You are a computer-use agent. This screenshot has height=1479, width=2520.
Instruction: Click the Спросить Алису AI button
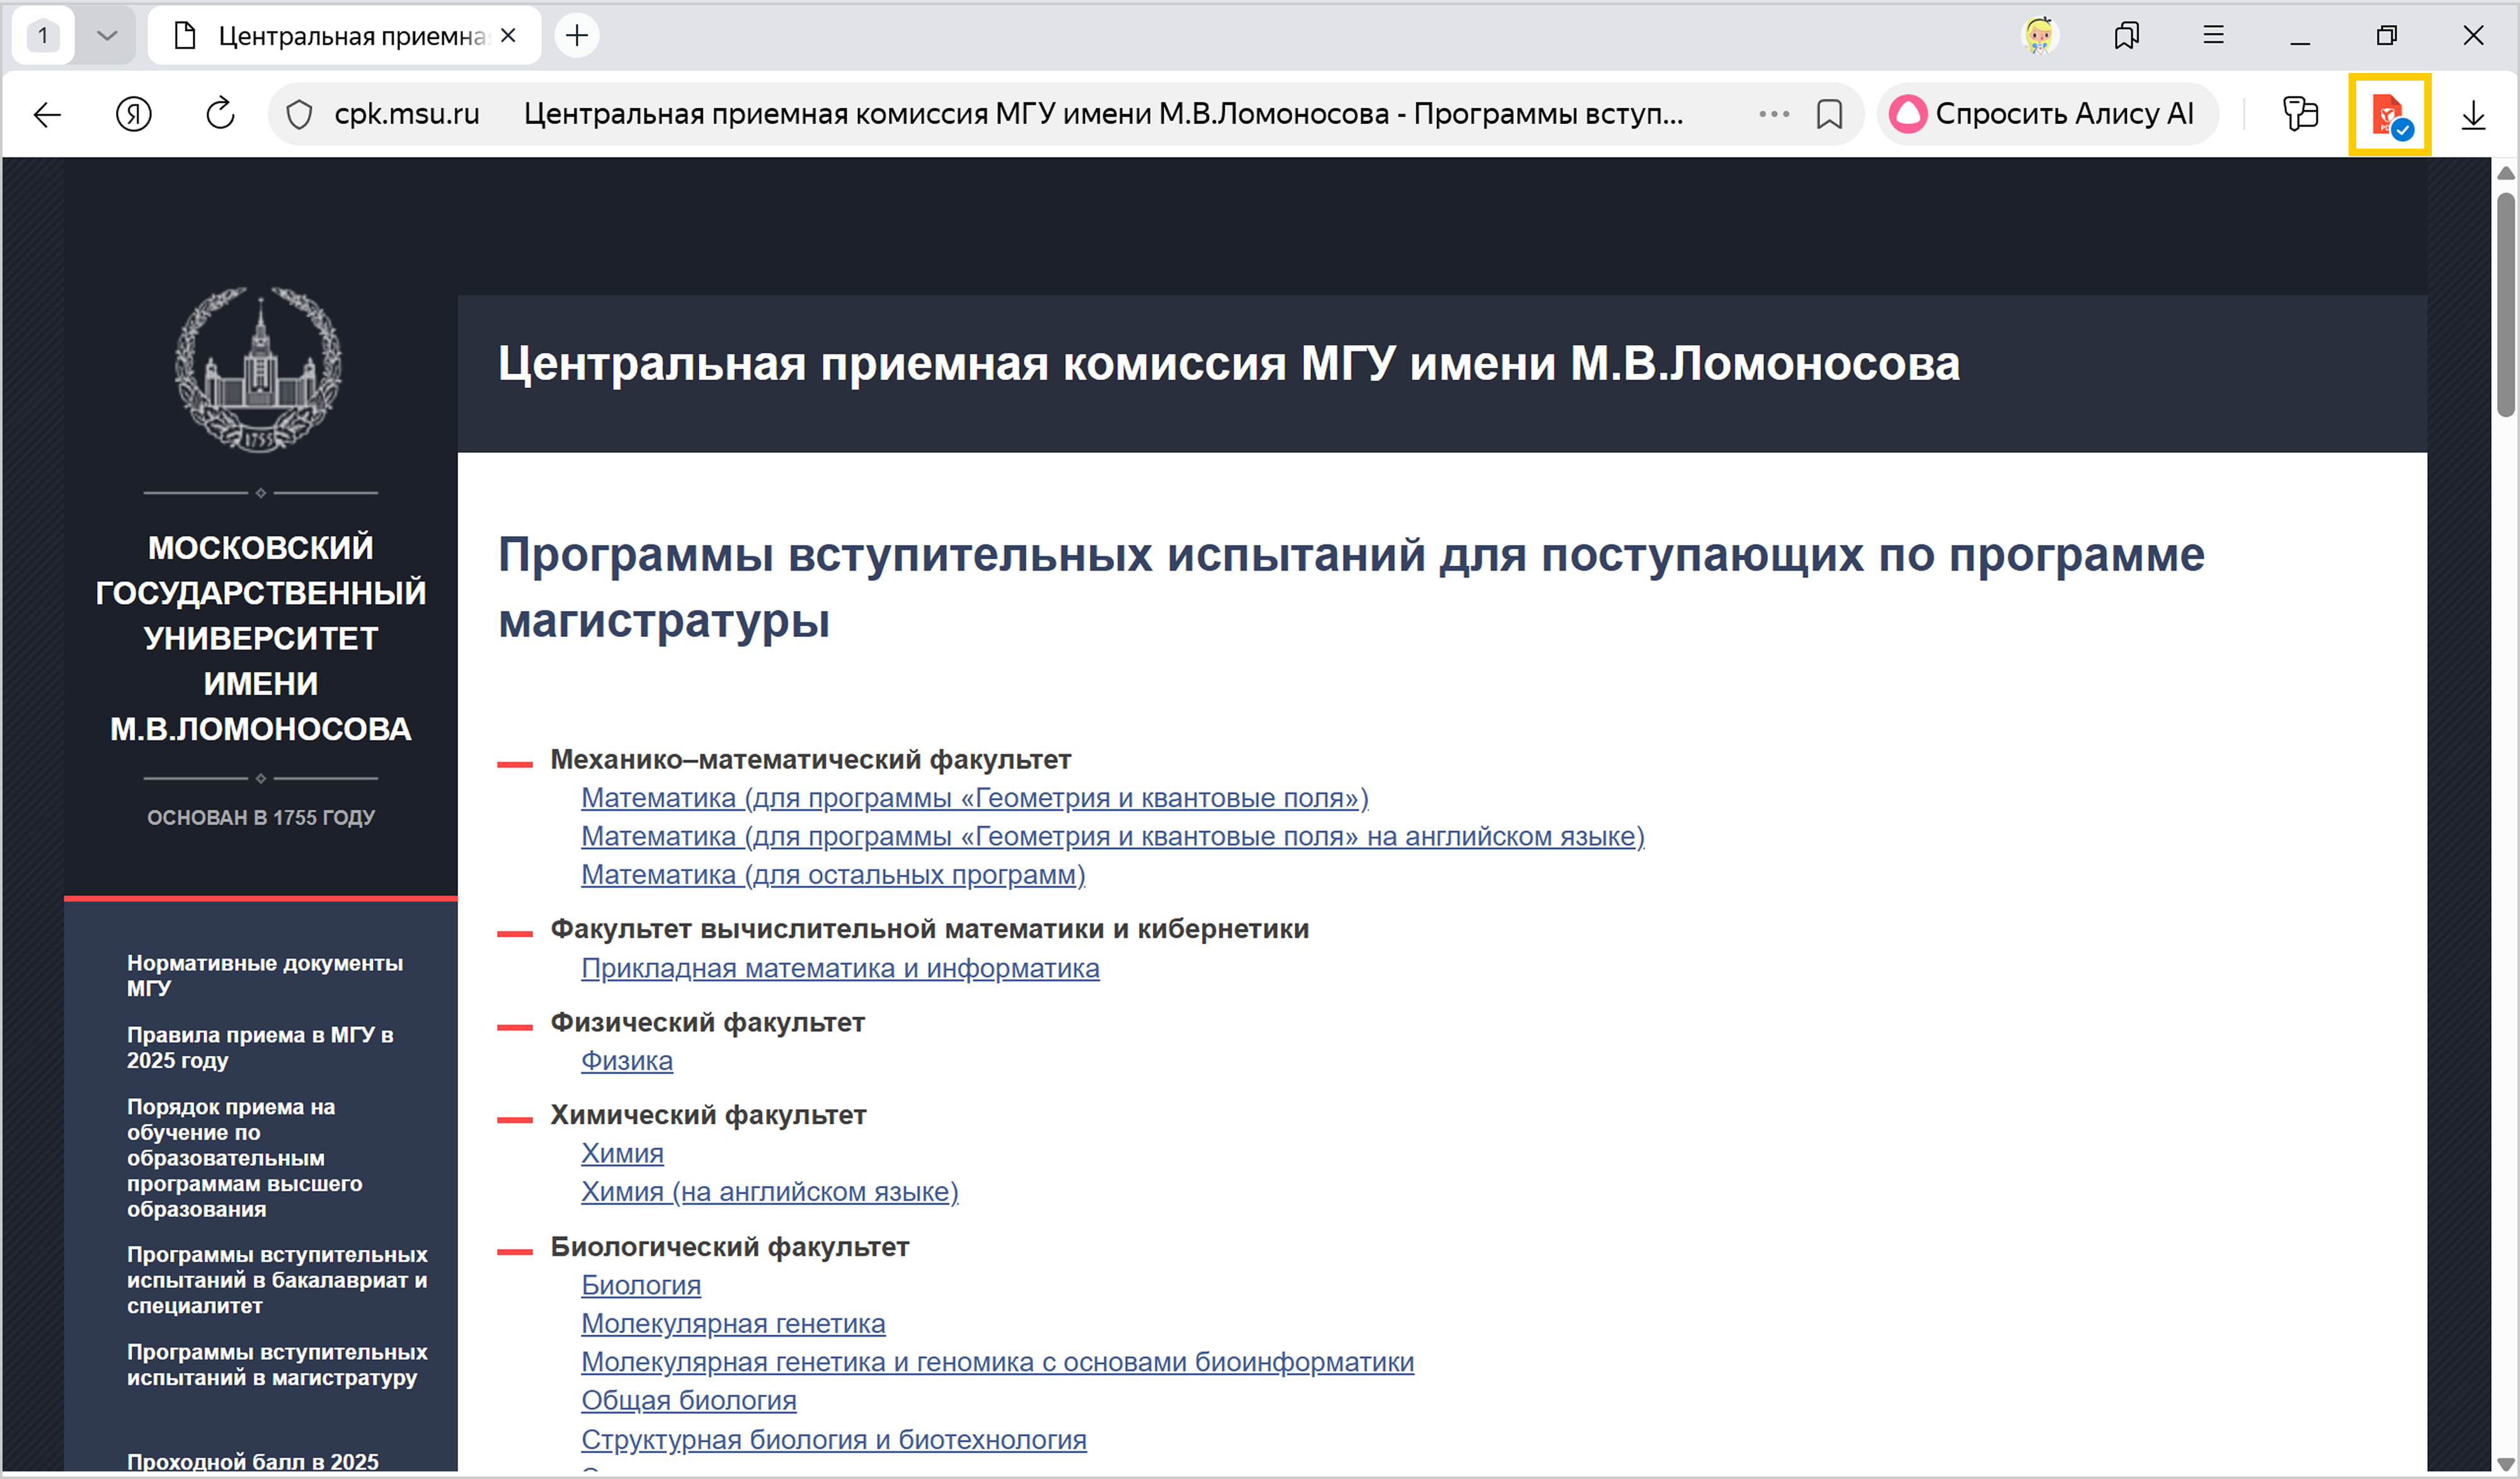[x=2045, y=115]
